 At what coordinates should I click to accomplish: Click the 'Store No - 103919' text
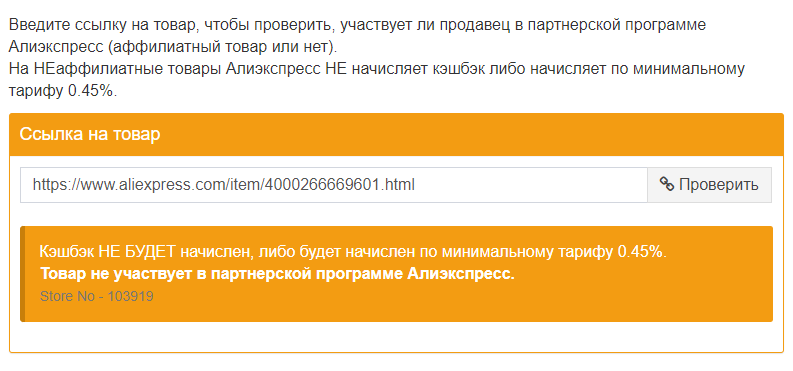97,296
